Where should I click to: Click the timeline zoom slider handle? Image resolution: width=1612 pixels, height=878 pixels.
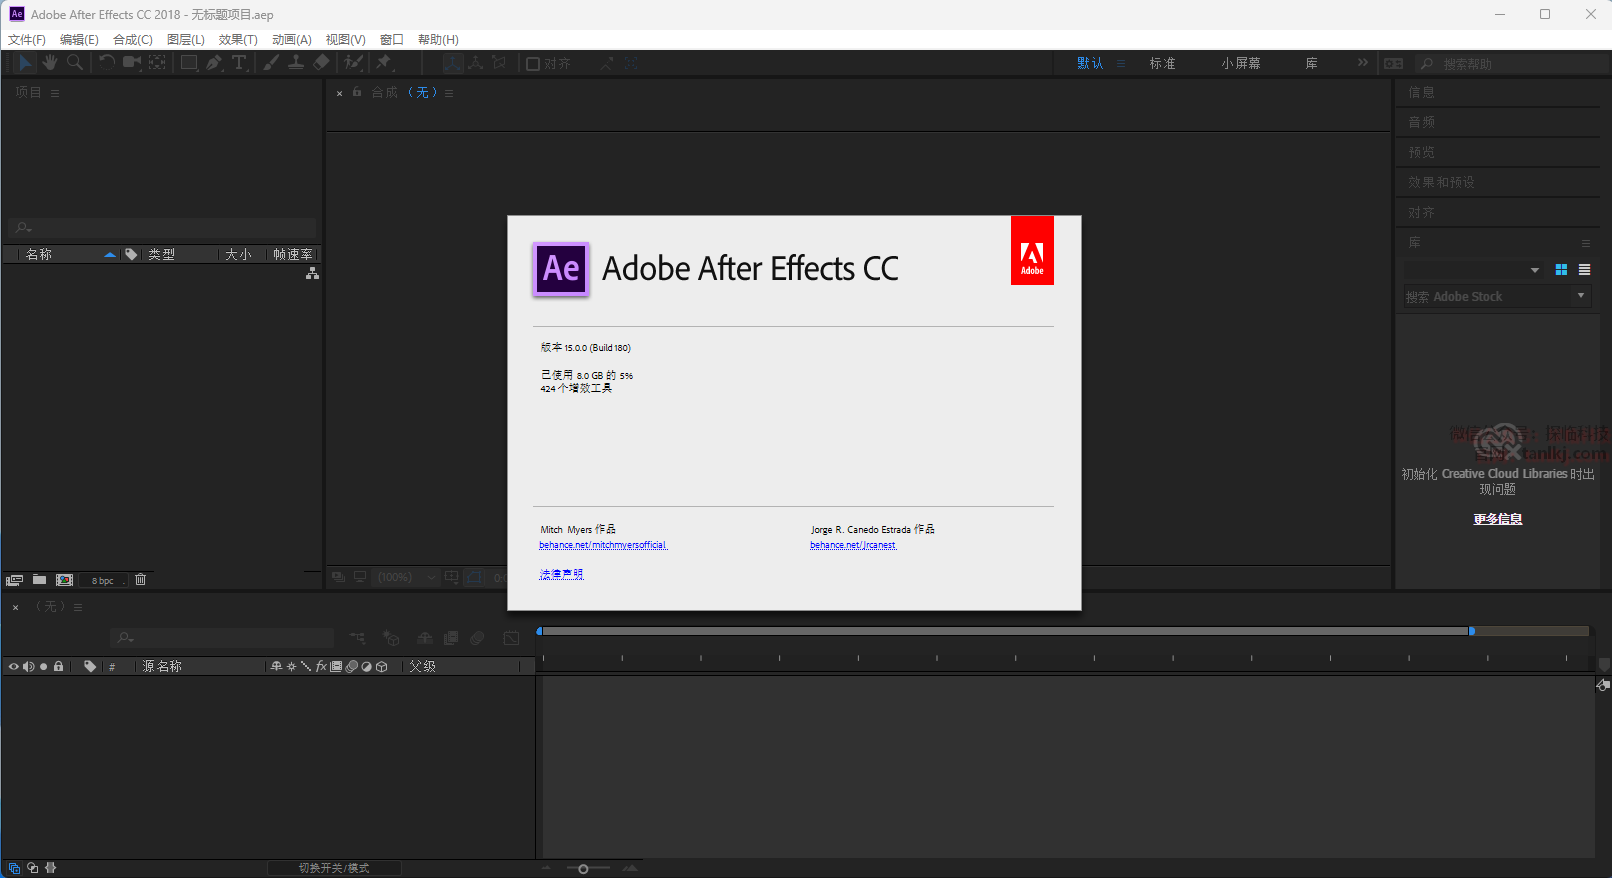pos(583,869)
